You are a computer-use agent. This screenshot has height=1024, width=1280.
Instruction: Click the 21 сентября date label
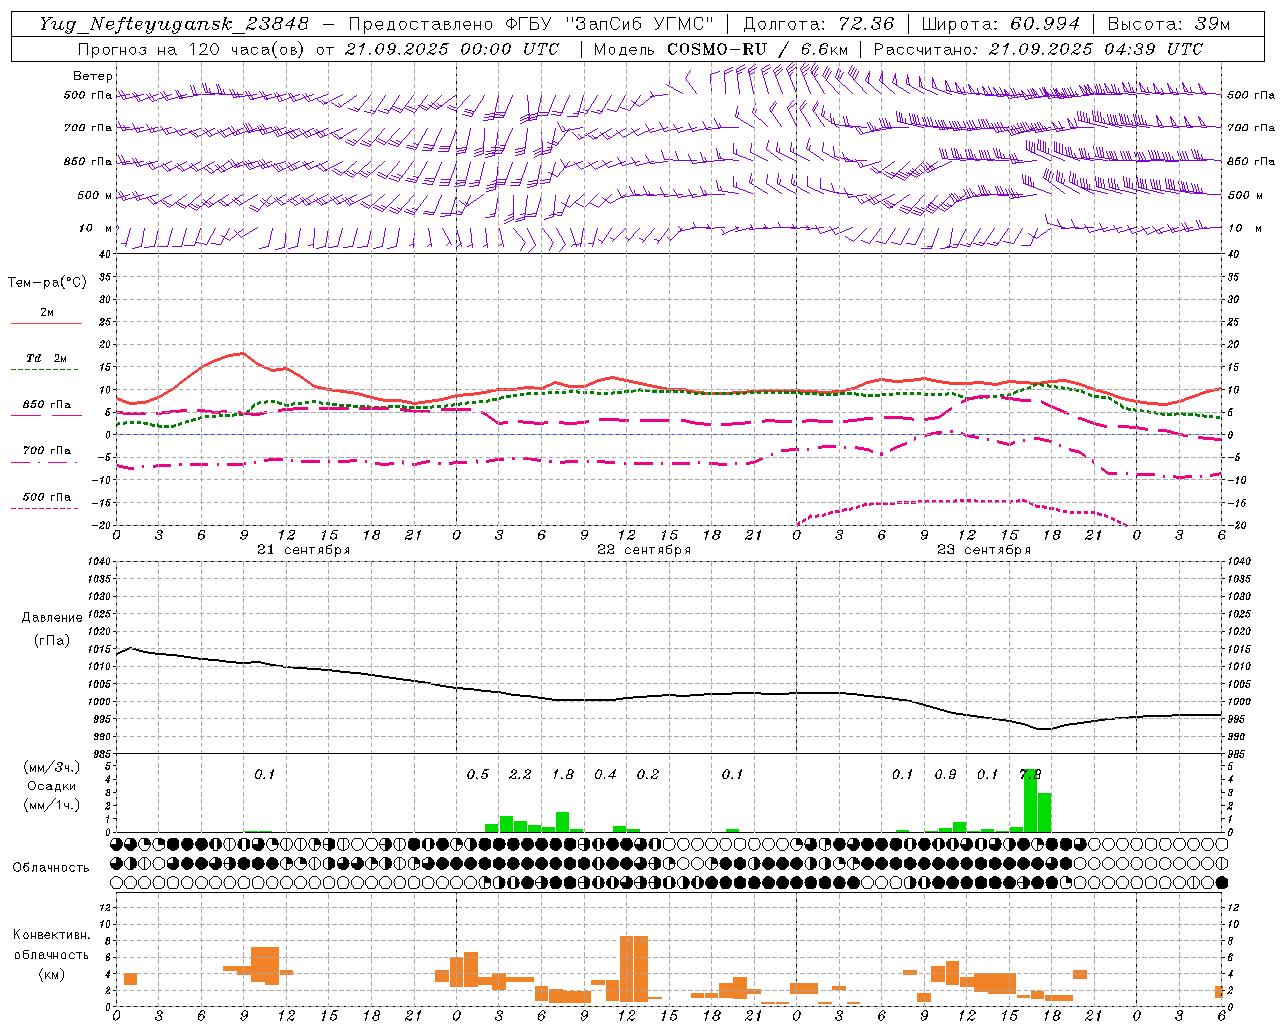tap(304, 550)
